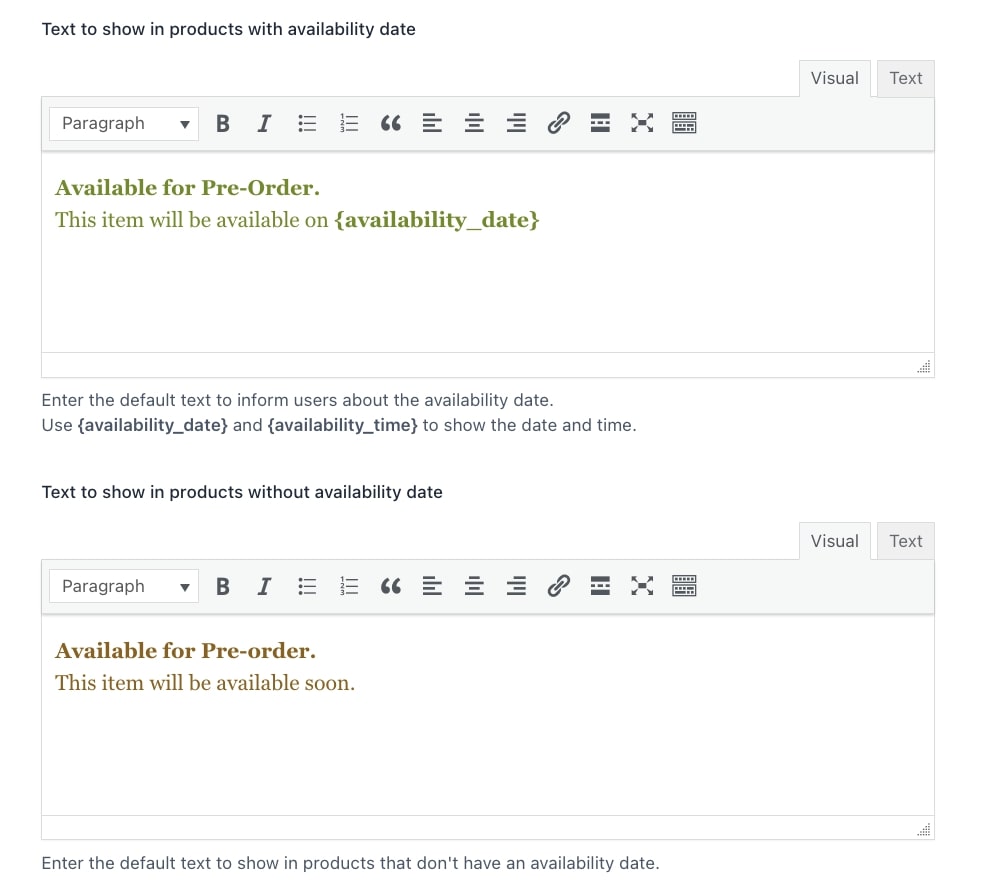Image resolution: width=994 pixels, height=884 pixels.
Task: Click the 'available soon' editor content area
Action: click(487, 715)
